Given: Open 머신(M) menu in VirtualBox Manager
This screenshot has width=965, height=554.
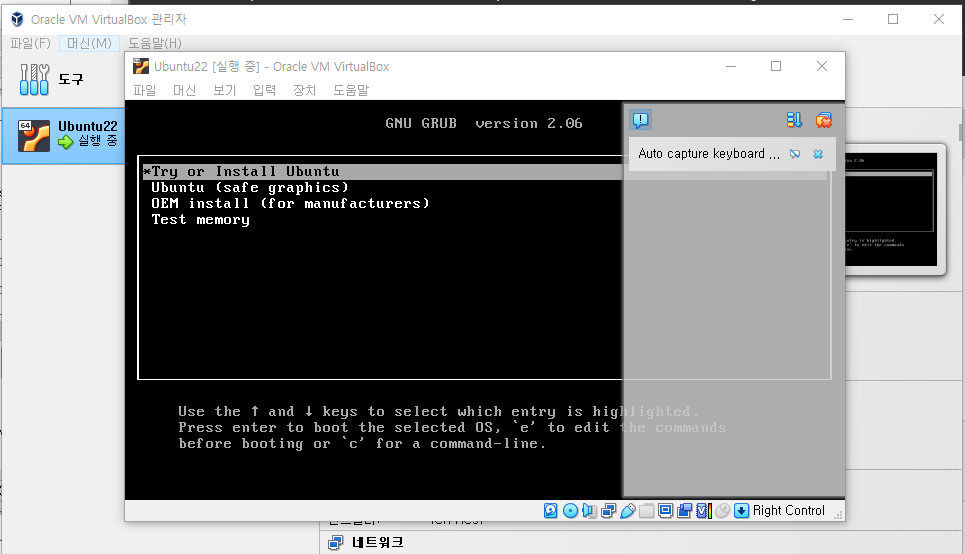Looking at the screenshot, I should (x=89, y=43).
